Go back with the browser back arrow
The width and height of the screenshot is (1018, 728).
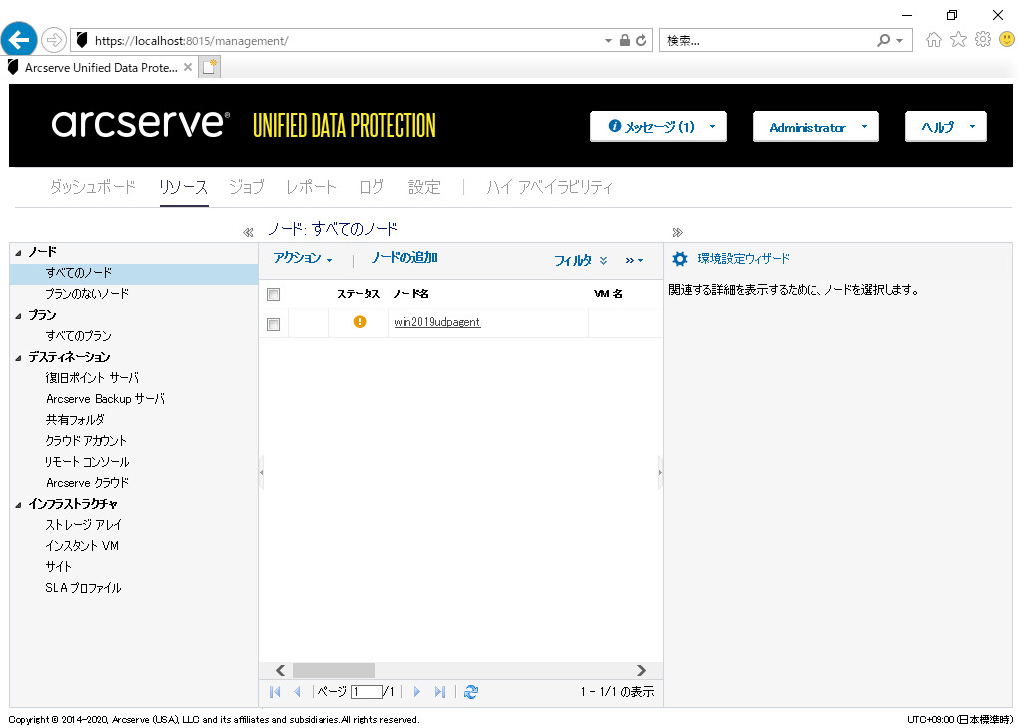click(19, 40)
